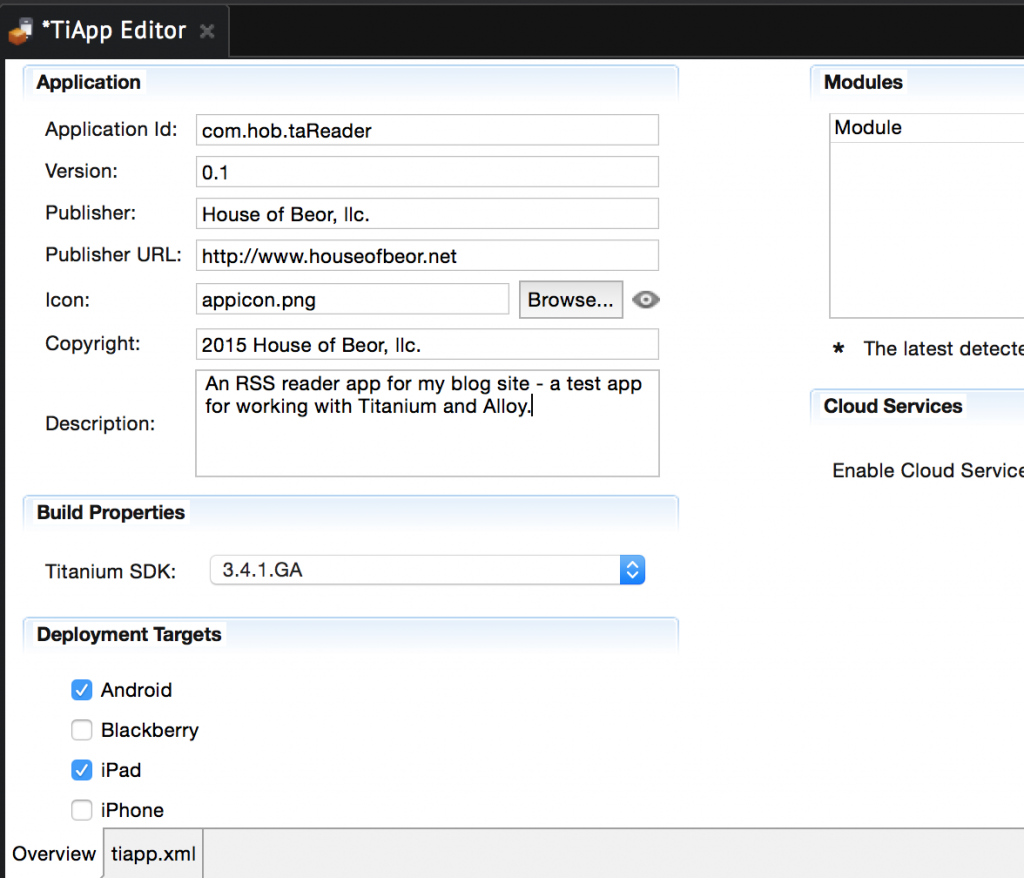This screenshot has height=878, width=1024.
Task: Select the *TiApp Editor tab title
Action: tap(114, 30)
